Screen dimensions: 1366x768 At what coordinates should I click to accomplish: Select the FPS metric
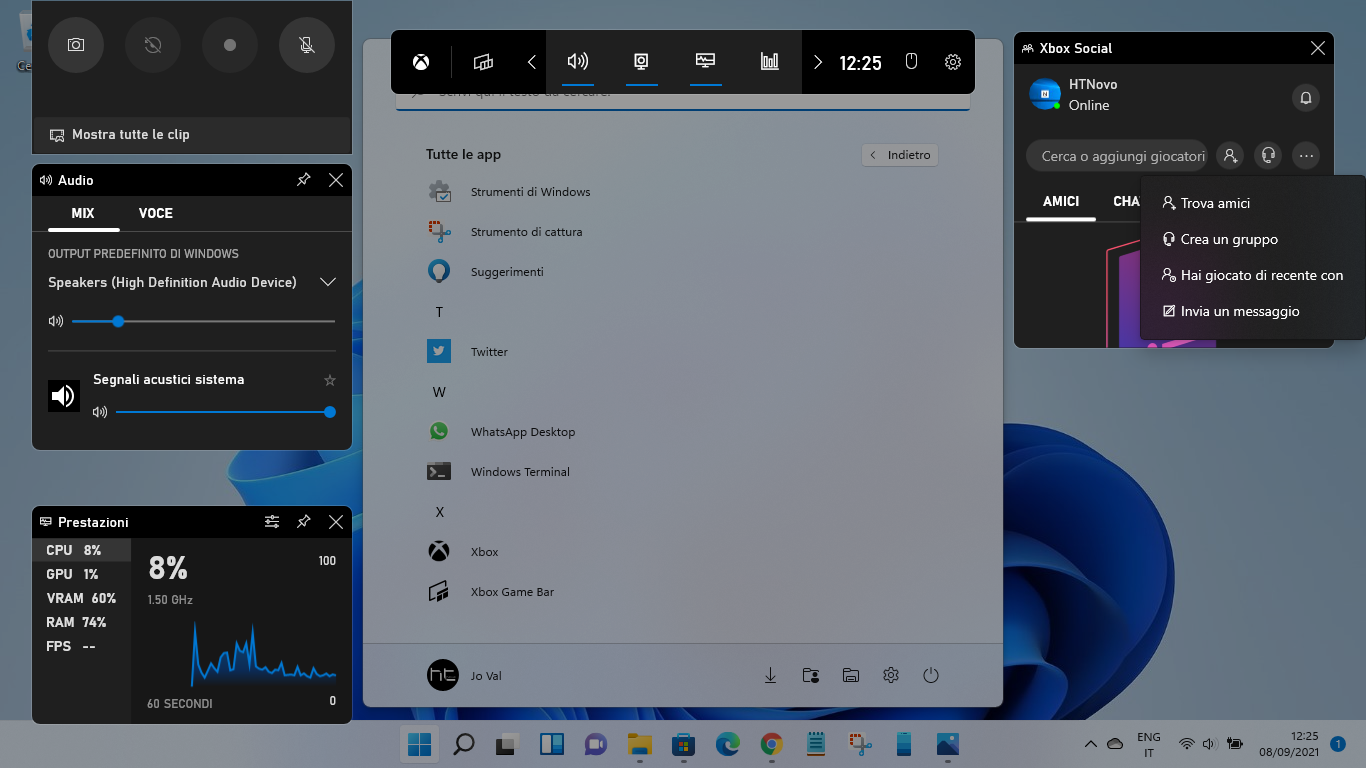coord(82,646)
